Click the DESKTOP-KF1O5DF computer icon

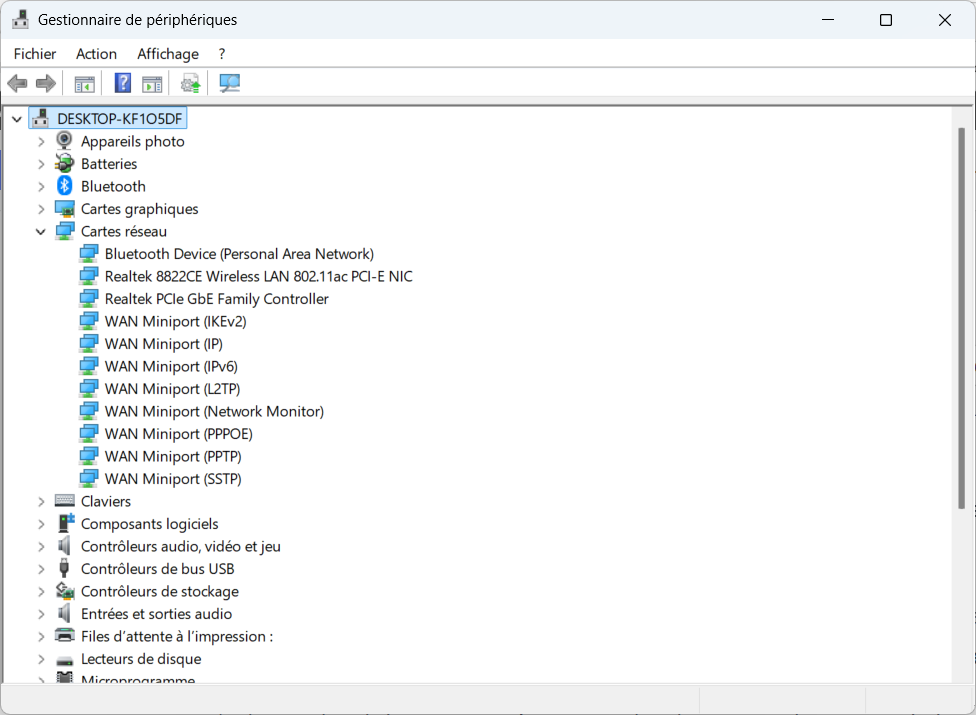pyautogui.click(x=41, y=118)
